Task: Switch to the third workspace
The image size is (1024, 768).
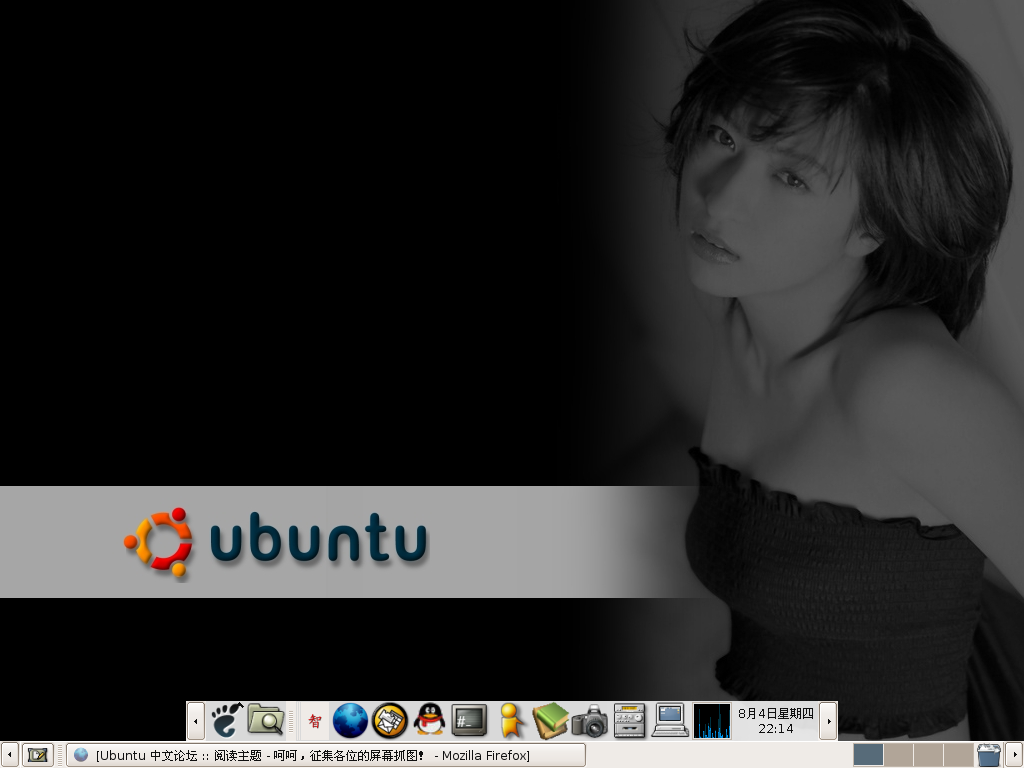Action: pyautogui.click(x=928, y=755)
